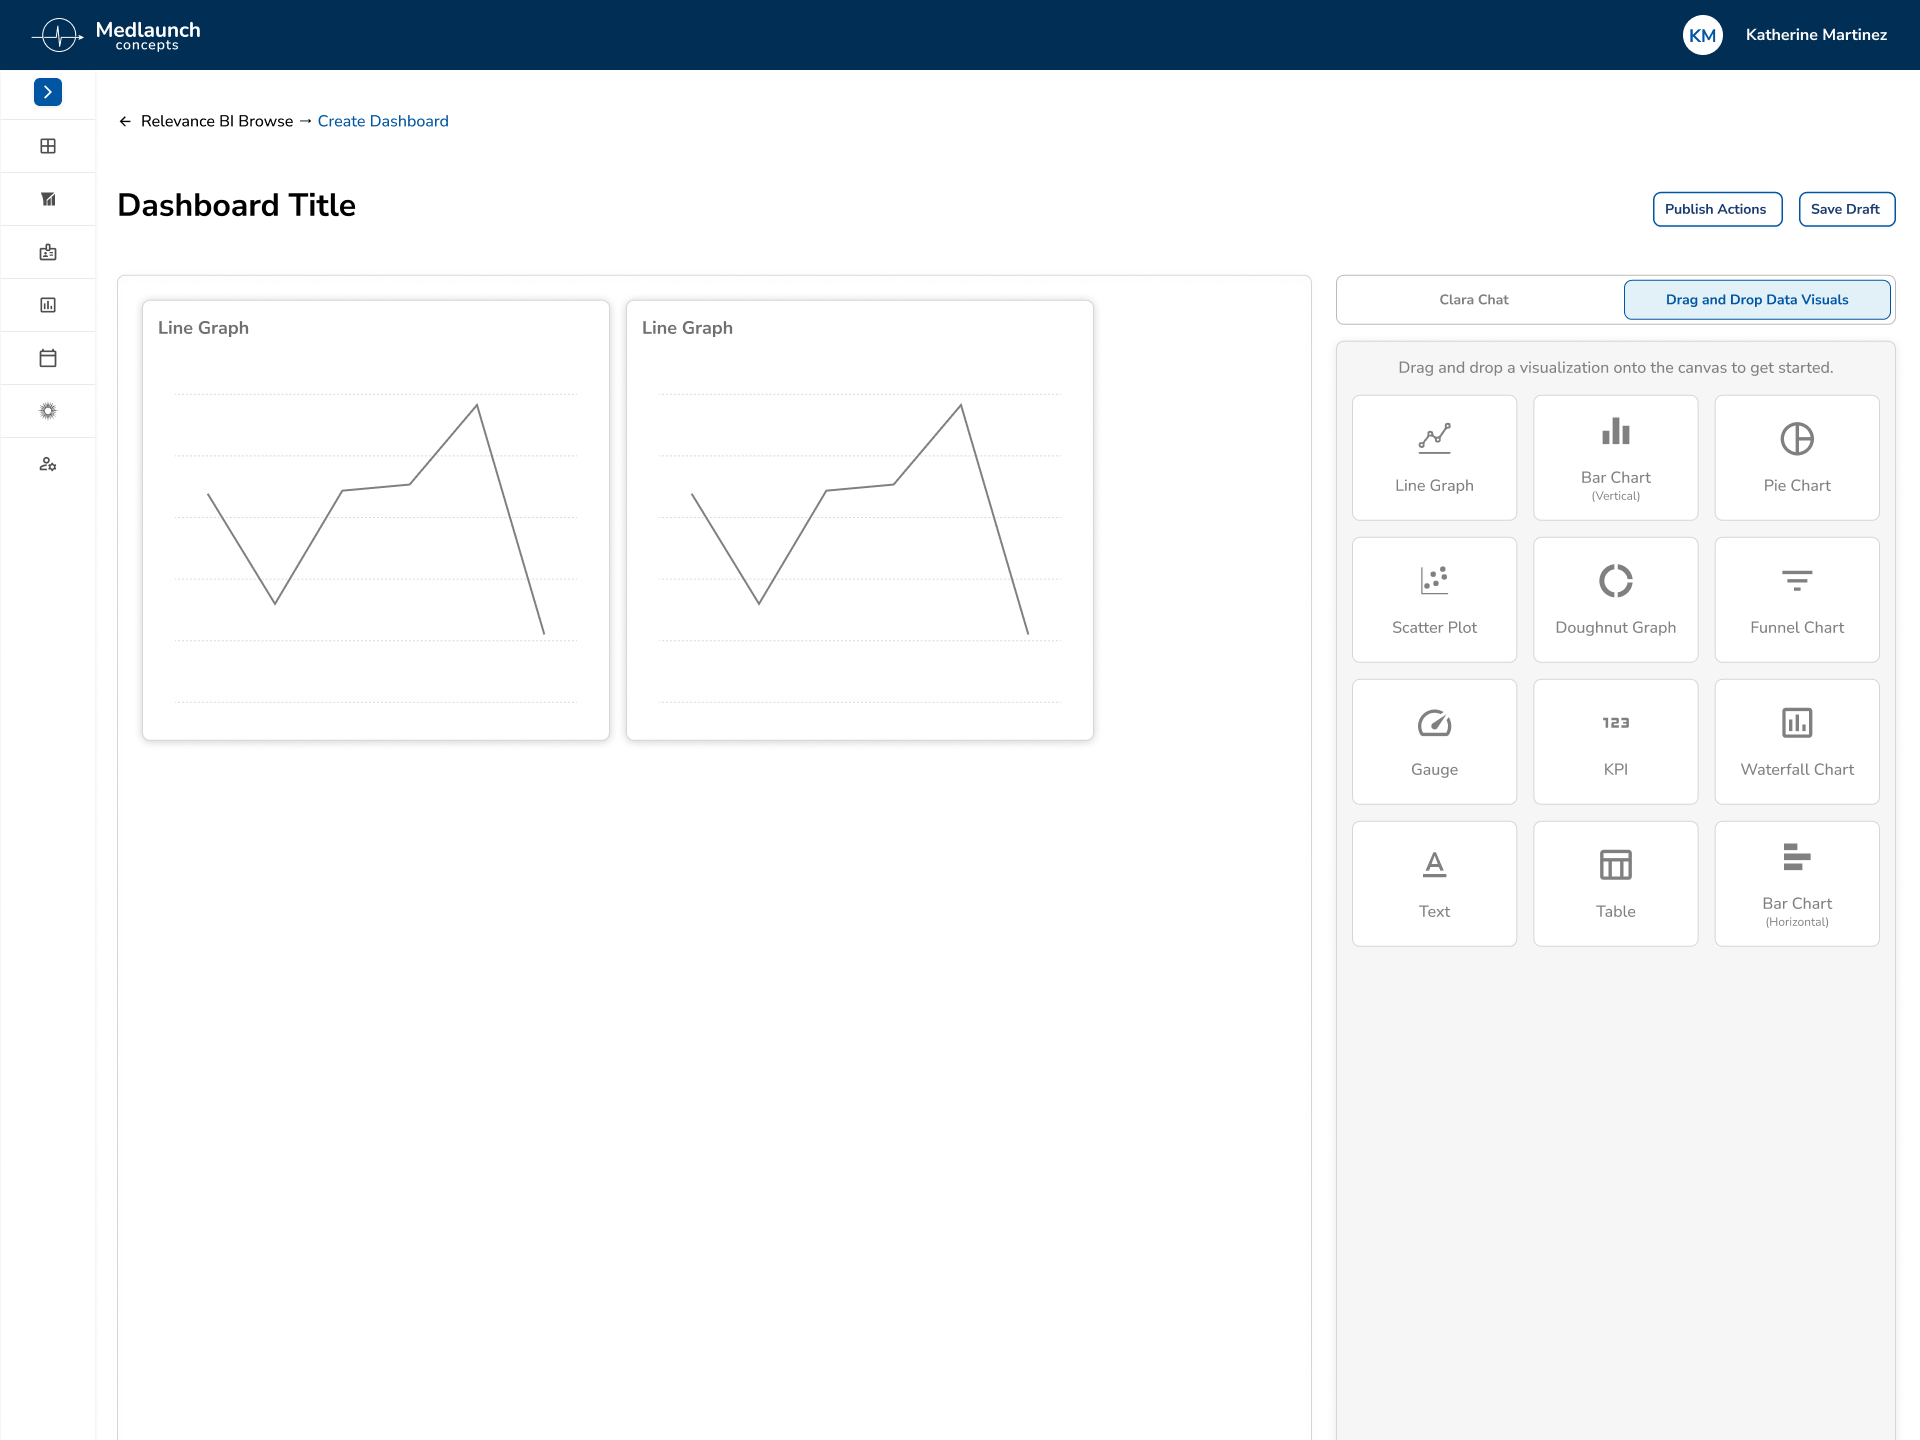
Task: Select the Table visualization tile
Action: (x=1615, y=884)
